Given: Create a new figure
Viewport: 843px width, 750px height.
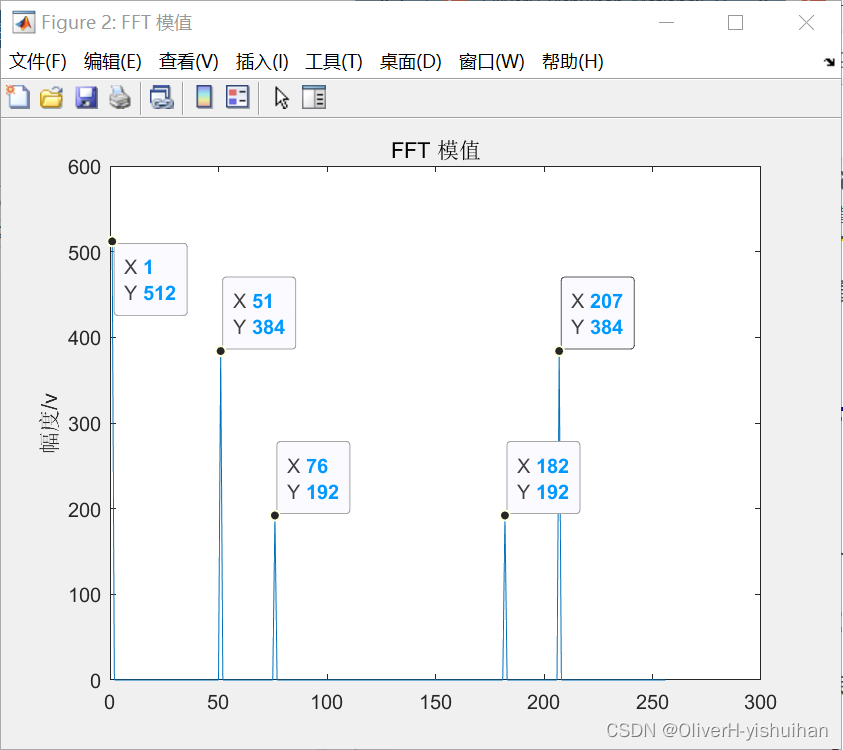Looking at the screenshot, I should point(18,97).
